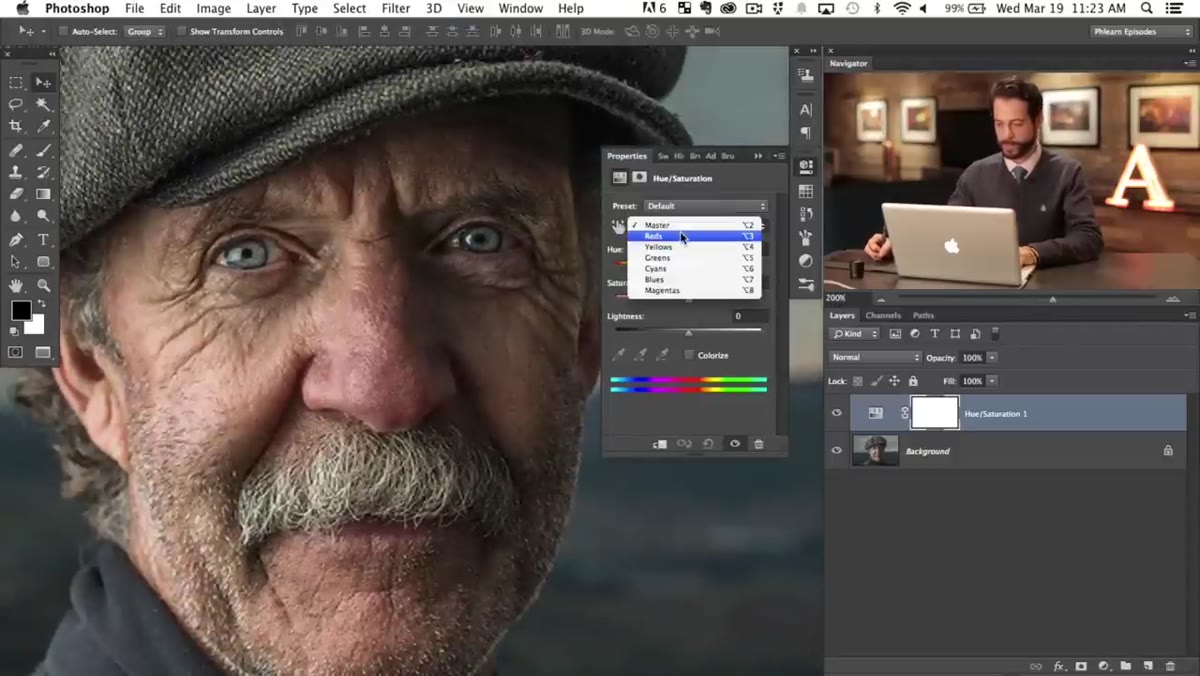Switch to the Channels tab

883,315
